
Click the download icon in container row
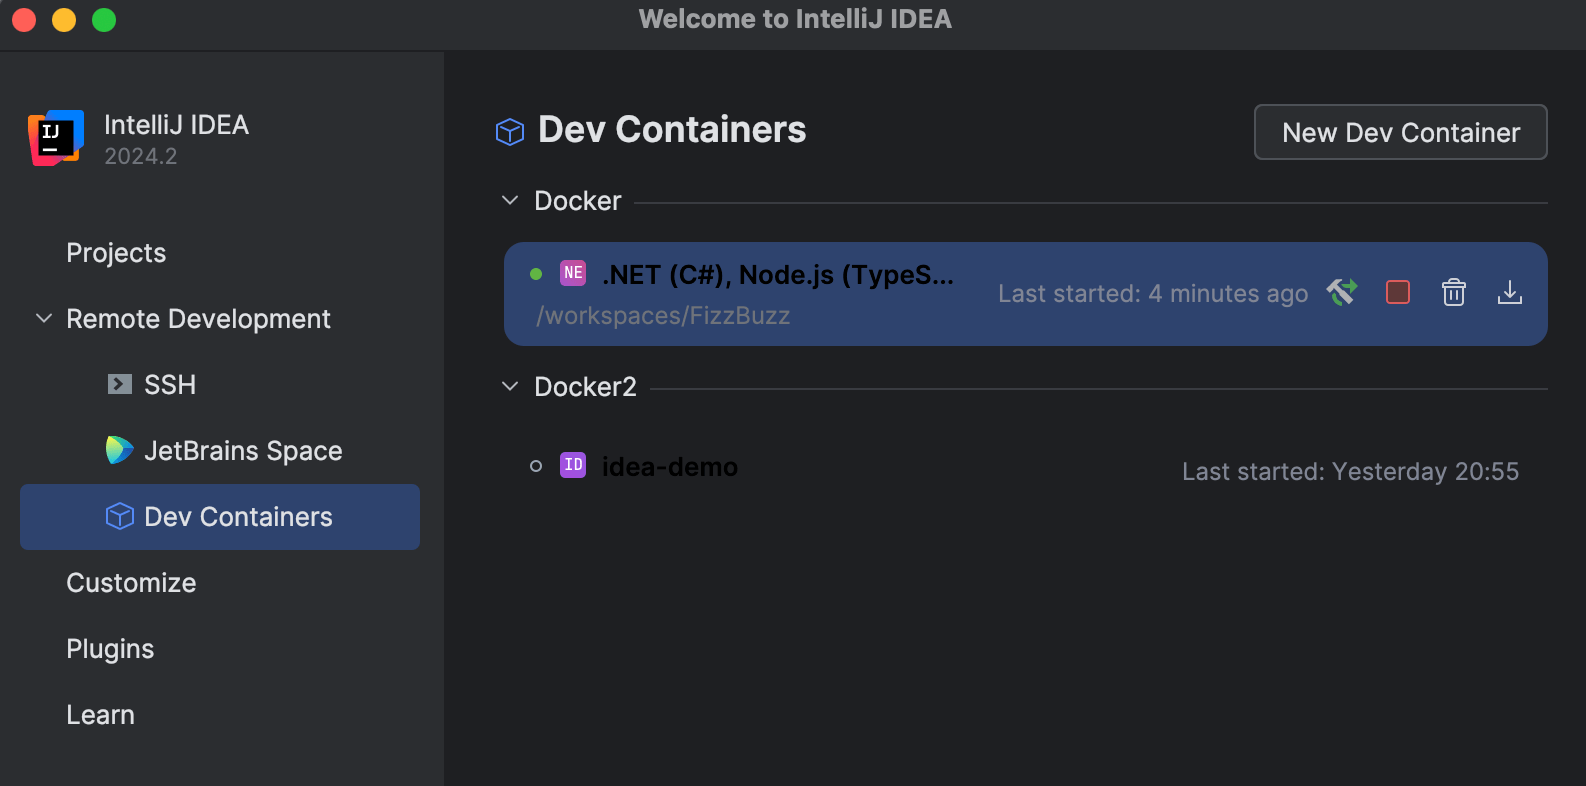click(x=1509, y=292)
